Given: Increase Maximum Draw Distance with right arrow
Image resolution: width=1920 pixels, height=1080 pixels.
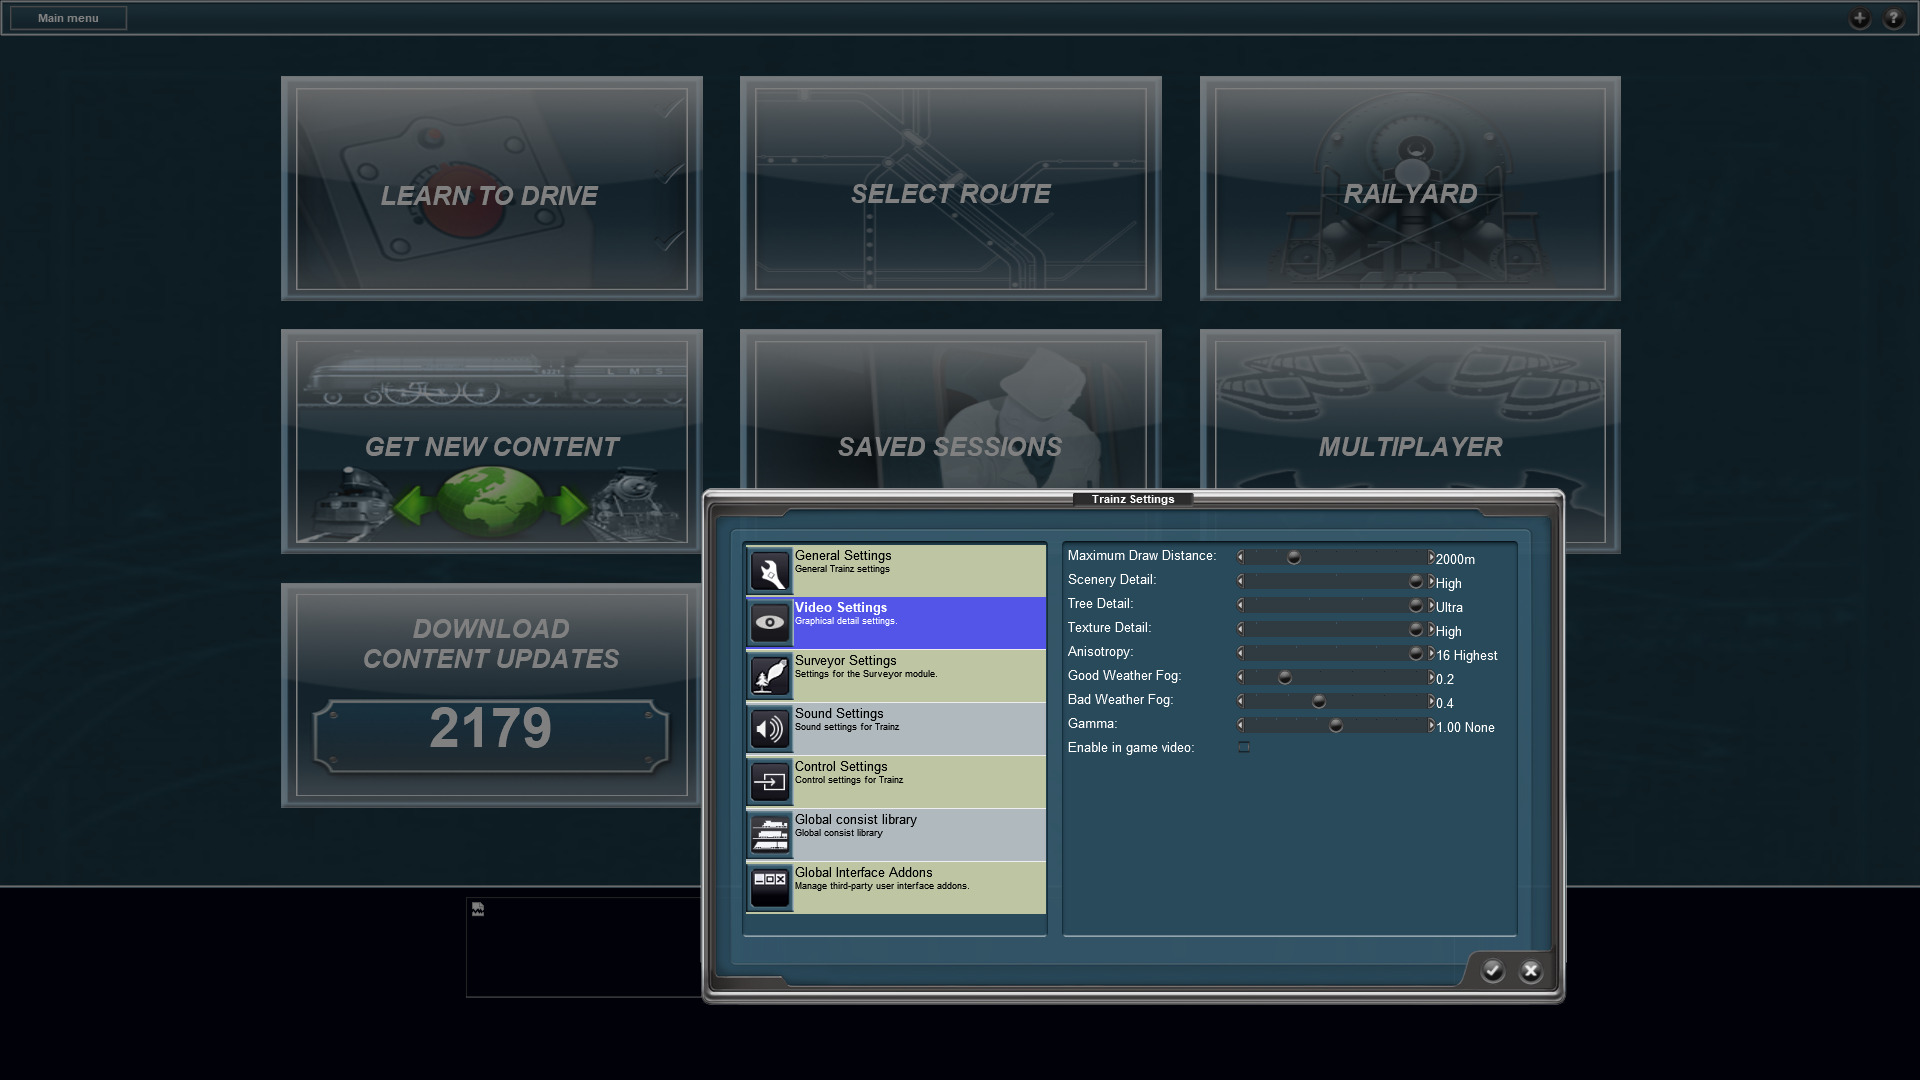Looking at the screenshot, I should coord(1431,557).
